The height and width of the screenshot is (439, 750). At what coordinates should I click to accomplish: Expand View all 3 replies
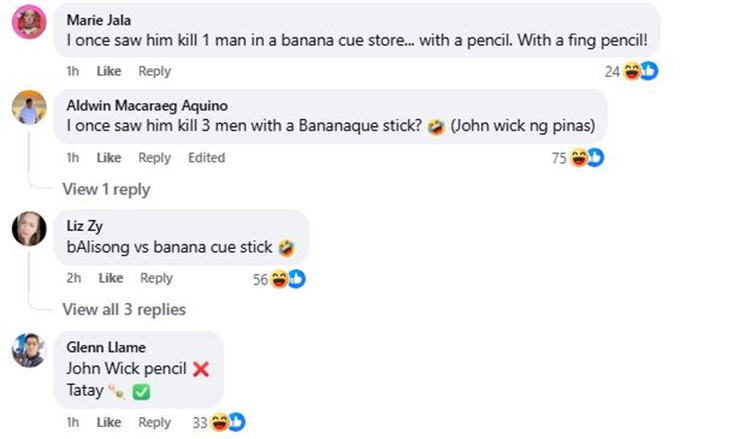pyautogui.click(x=124, y=309)
